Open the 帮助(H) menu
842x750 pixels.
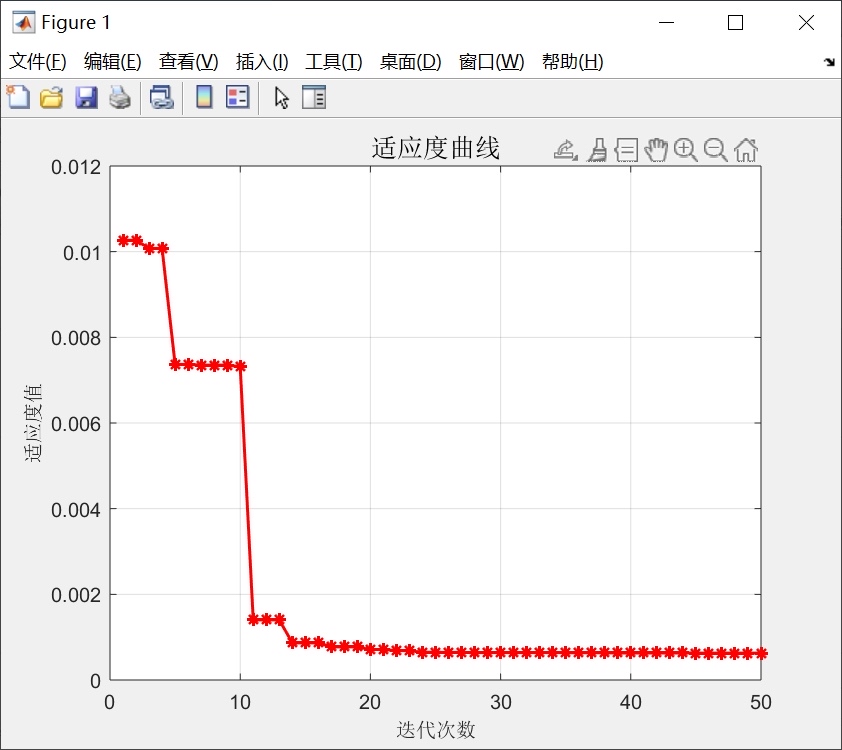[x=572, y=62]
